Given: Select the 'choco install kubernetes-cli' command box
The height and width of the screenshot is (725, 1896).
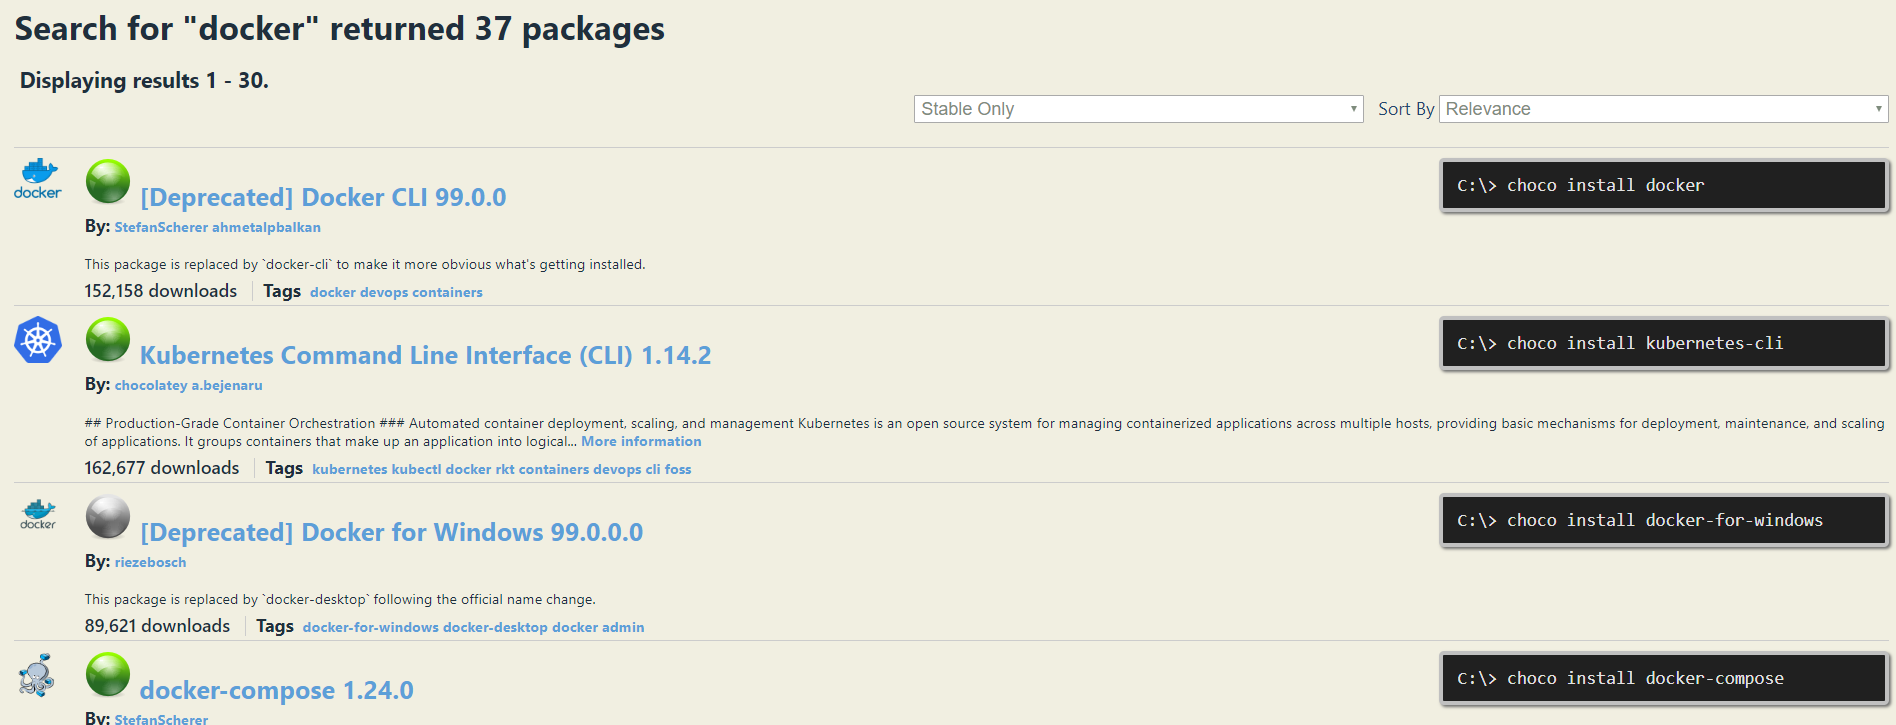Looking at the screenshot, I should point(1664,343).
